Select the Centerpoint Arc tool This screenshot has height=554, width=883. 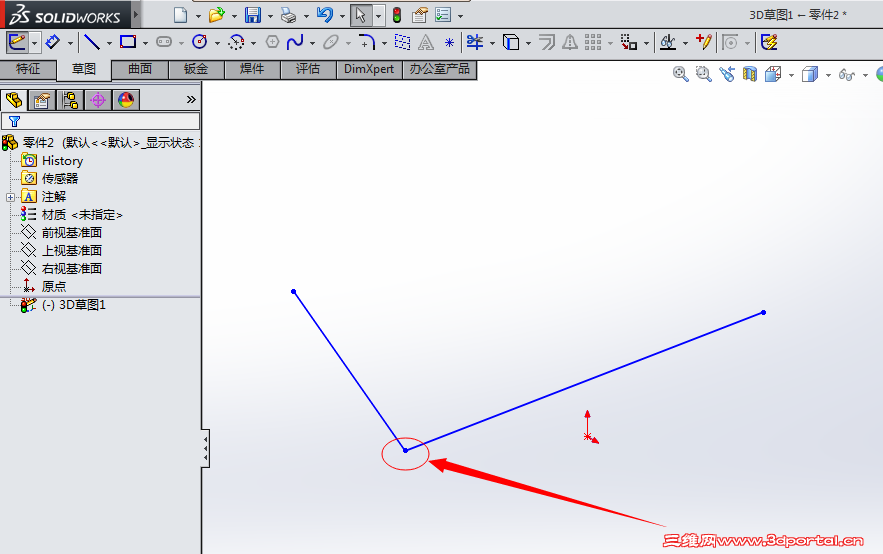pyautogui.click(x=236, y=42)
